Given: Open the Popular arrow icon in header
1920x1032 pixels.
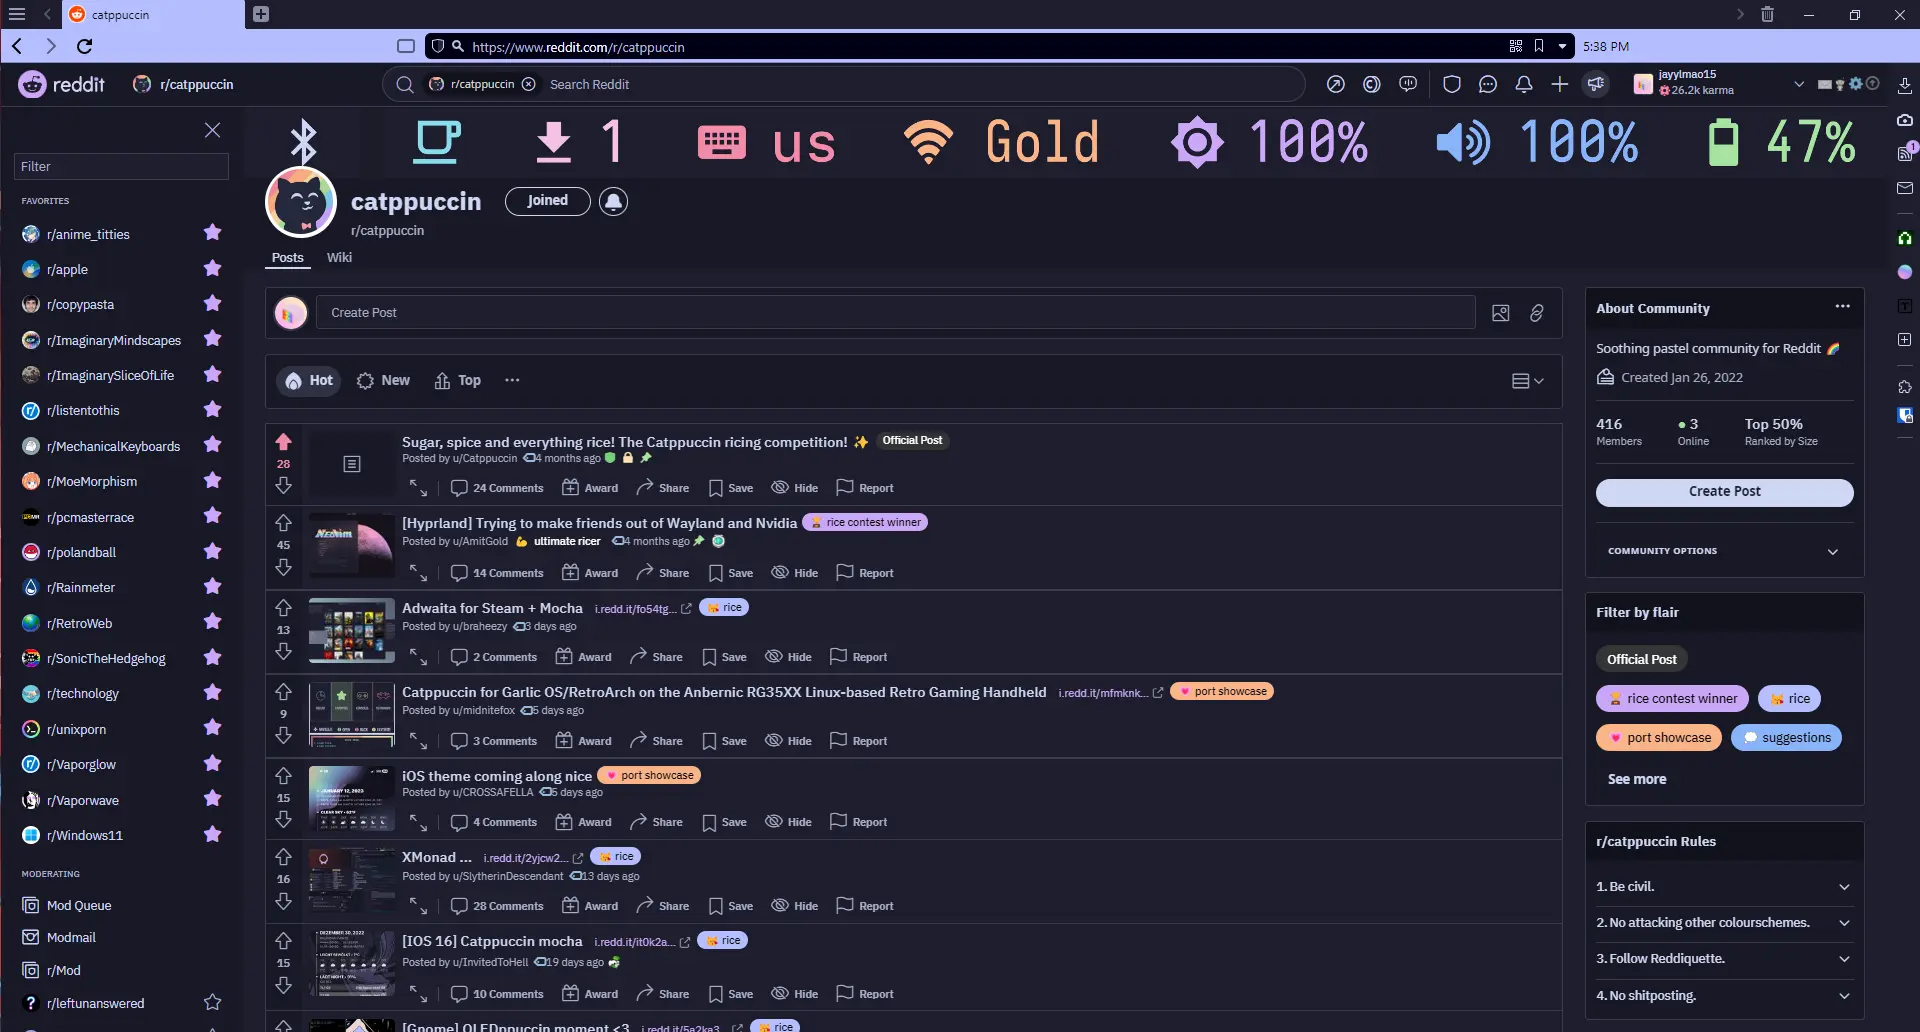Looking at the screenshot, I should [1336, 85].
